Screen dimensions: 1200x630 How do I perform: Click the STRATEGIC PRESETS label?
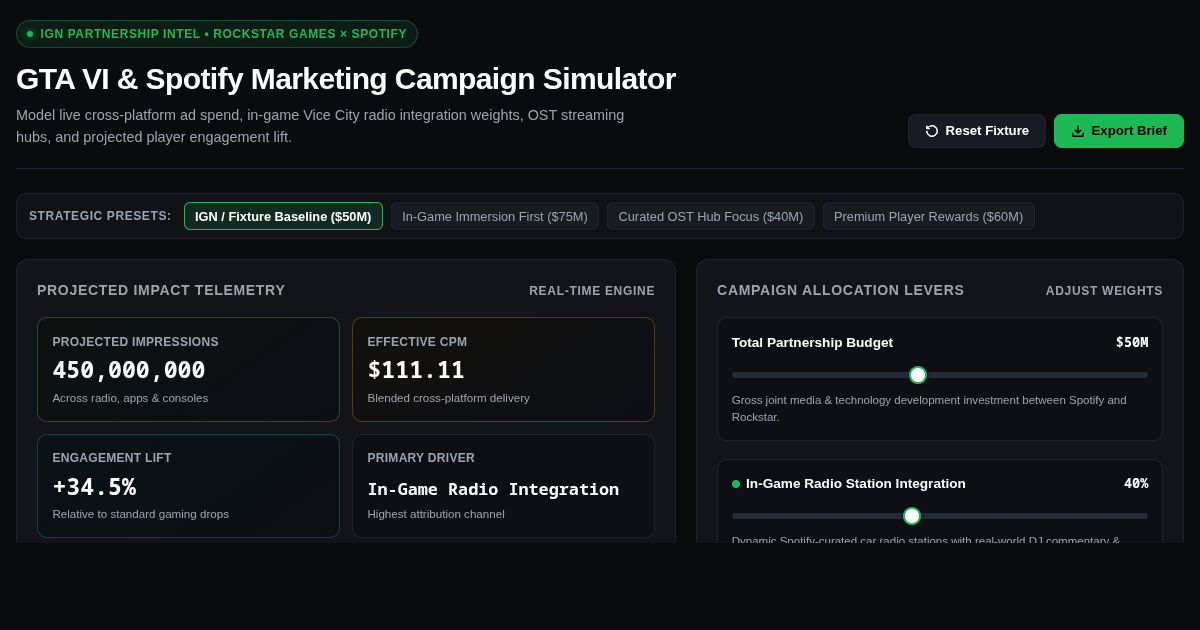[100, 216]
